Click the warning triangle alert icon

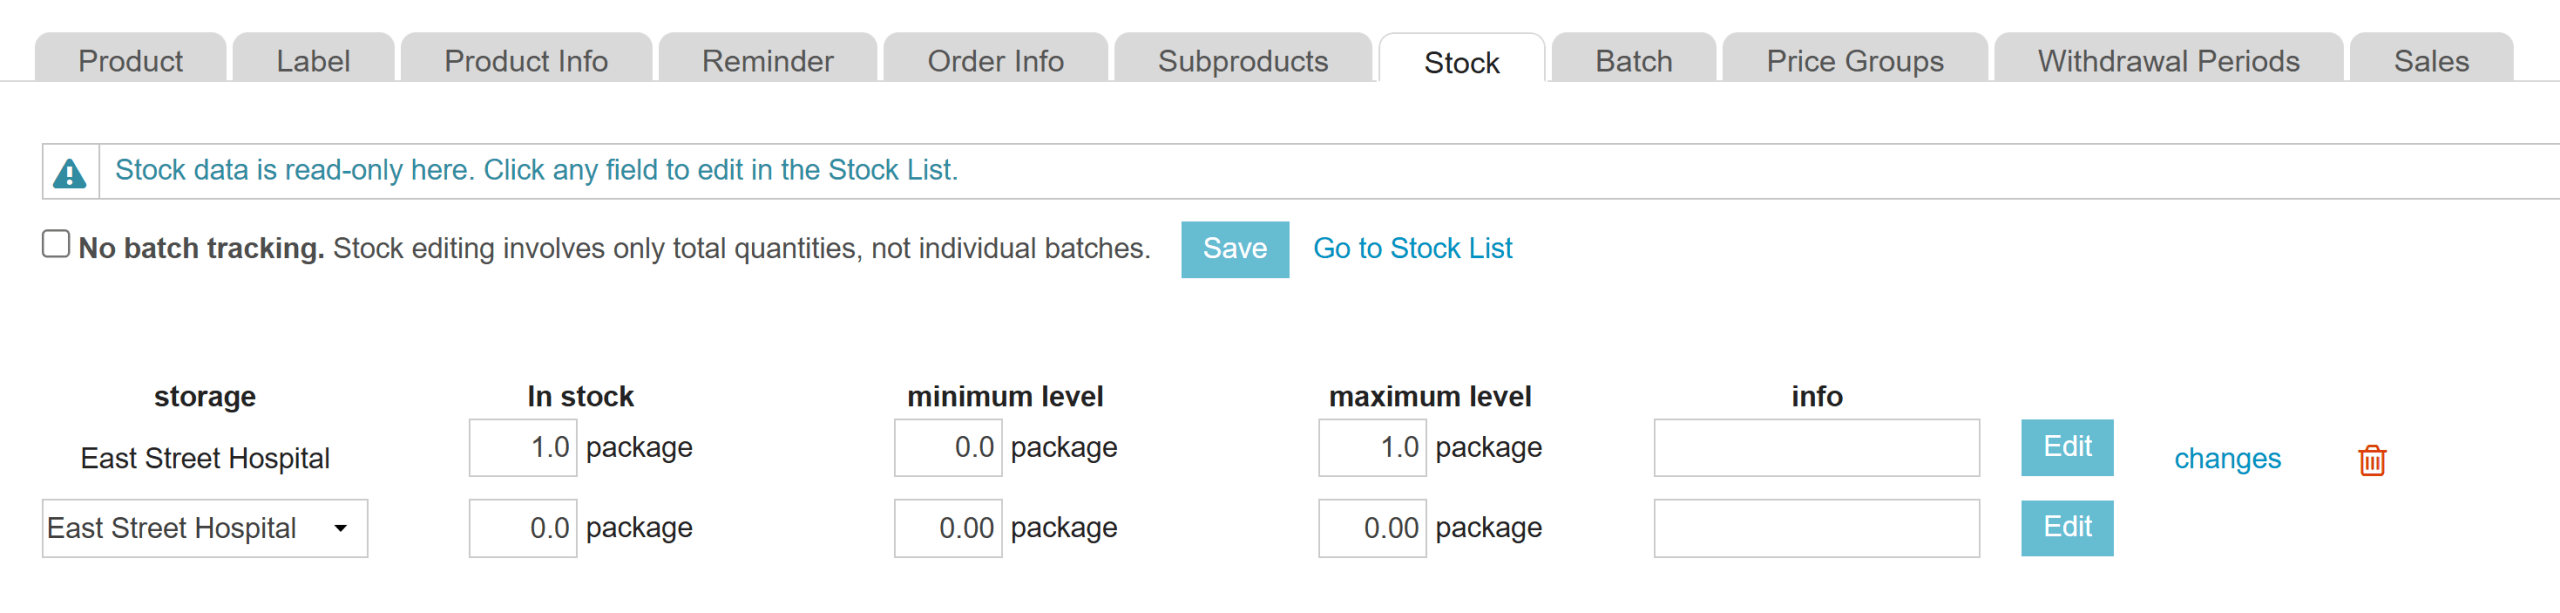click(x=69, y=173)
